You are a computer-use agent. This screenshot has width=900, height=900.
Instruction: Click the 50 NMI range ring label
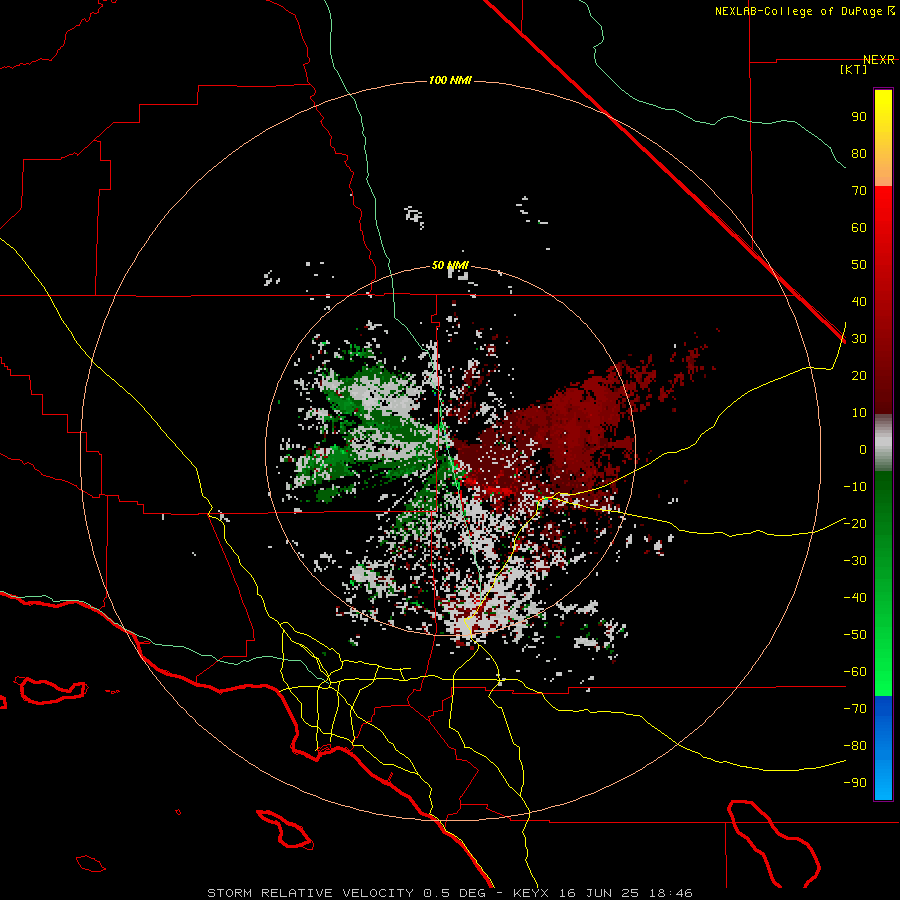pos(450,265)
